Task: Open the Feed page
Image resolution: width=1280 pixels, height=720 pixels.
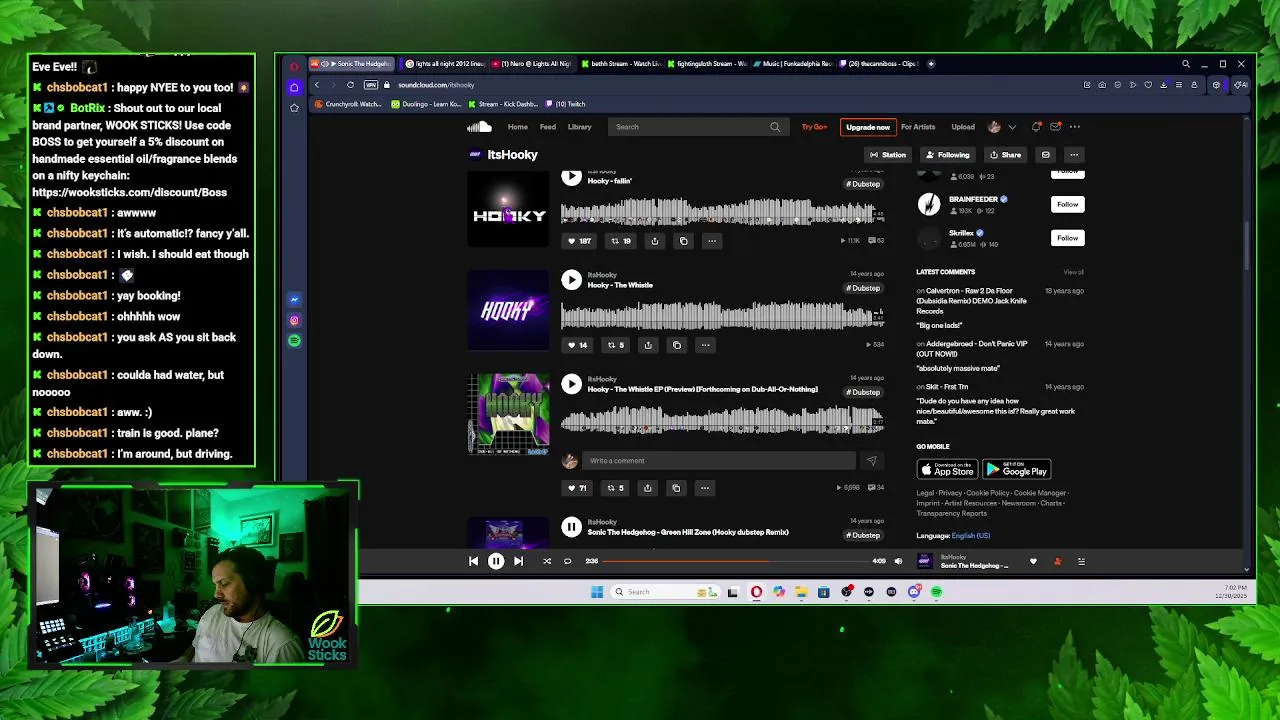Action: 548,127
